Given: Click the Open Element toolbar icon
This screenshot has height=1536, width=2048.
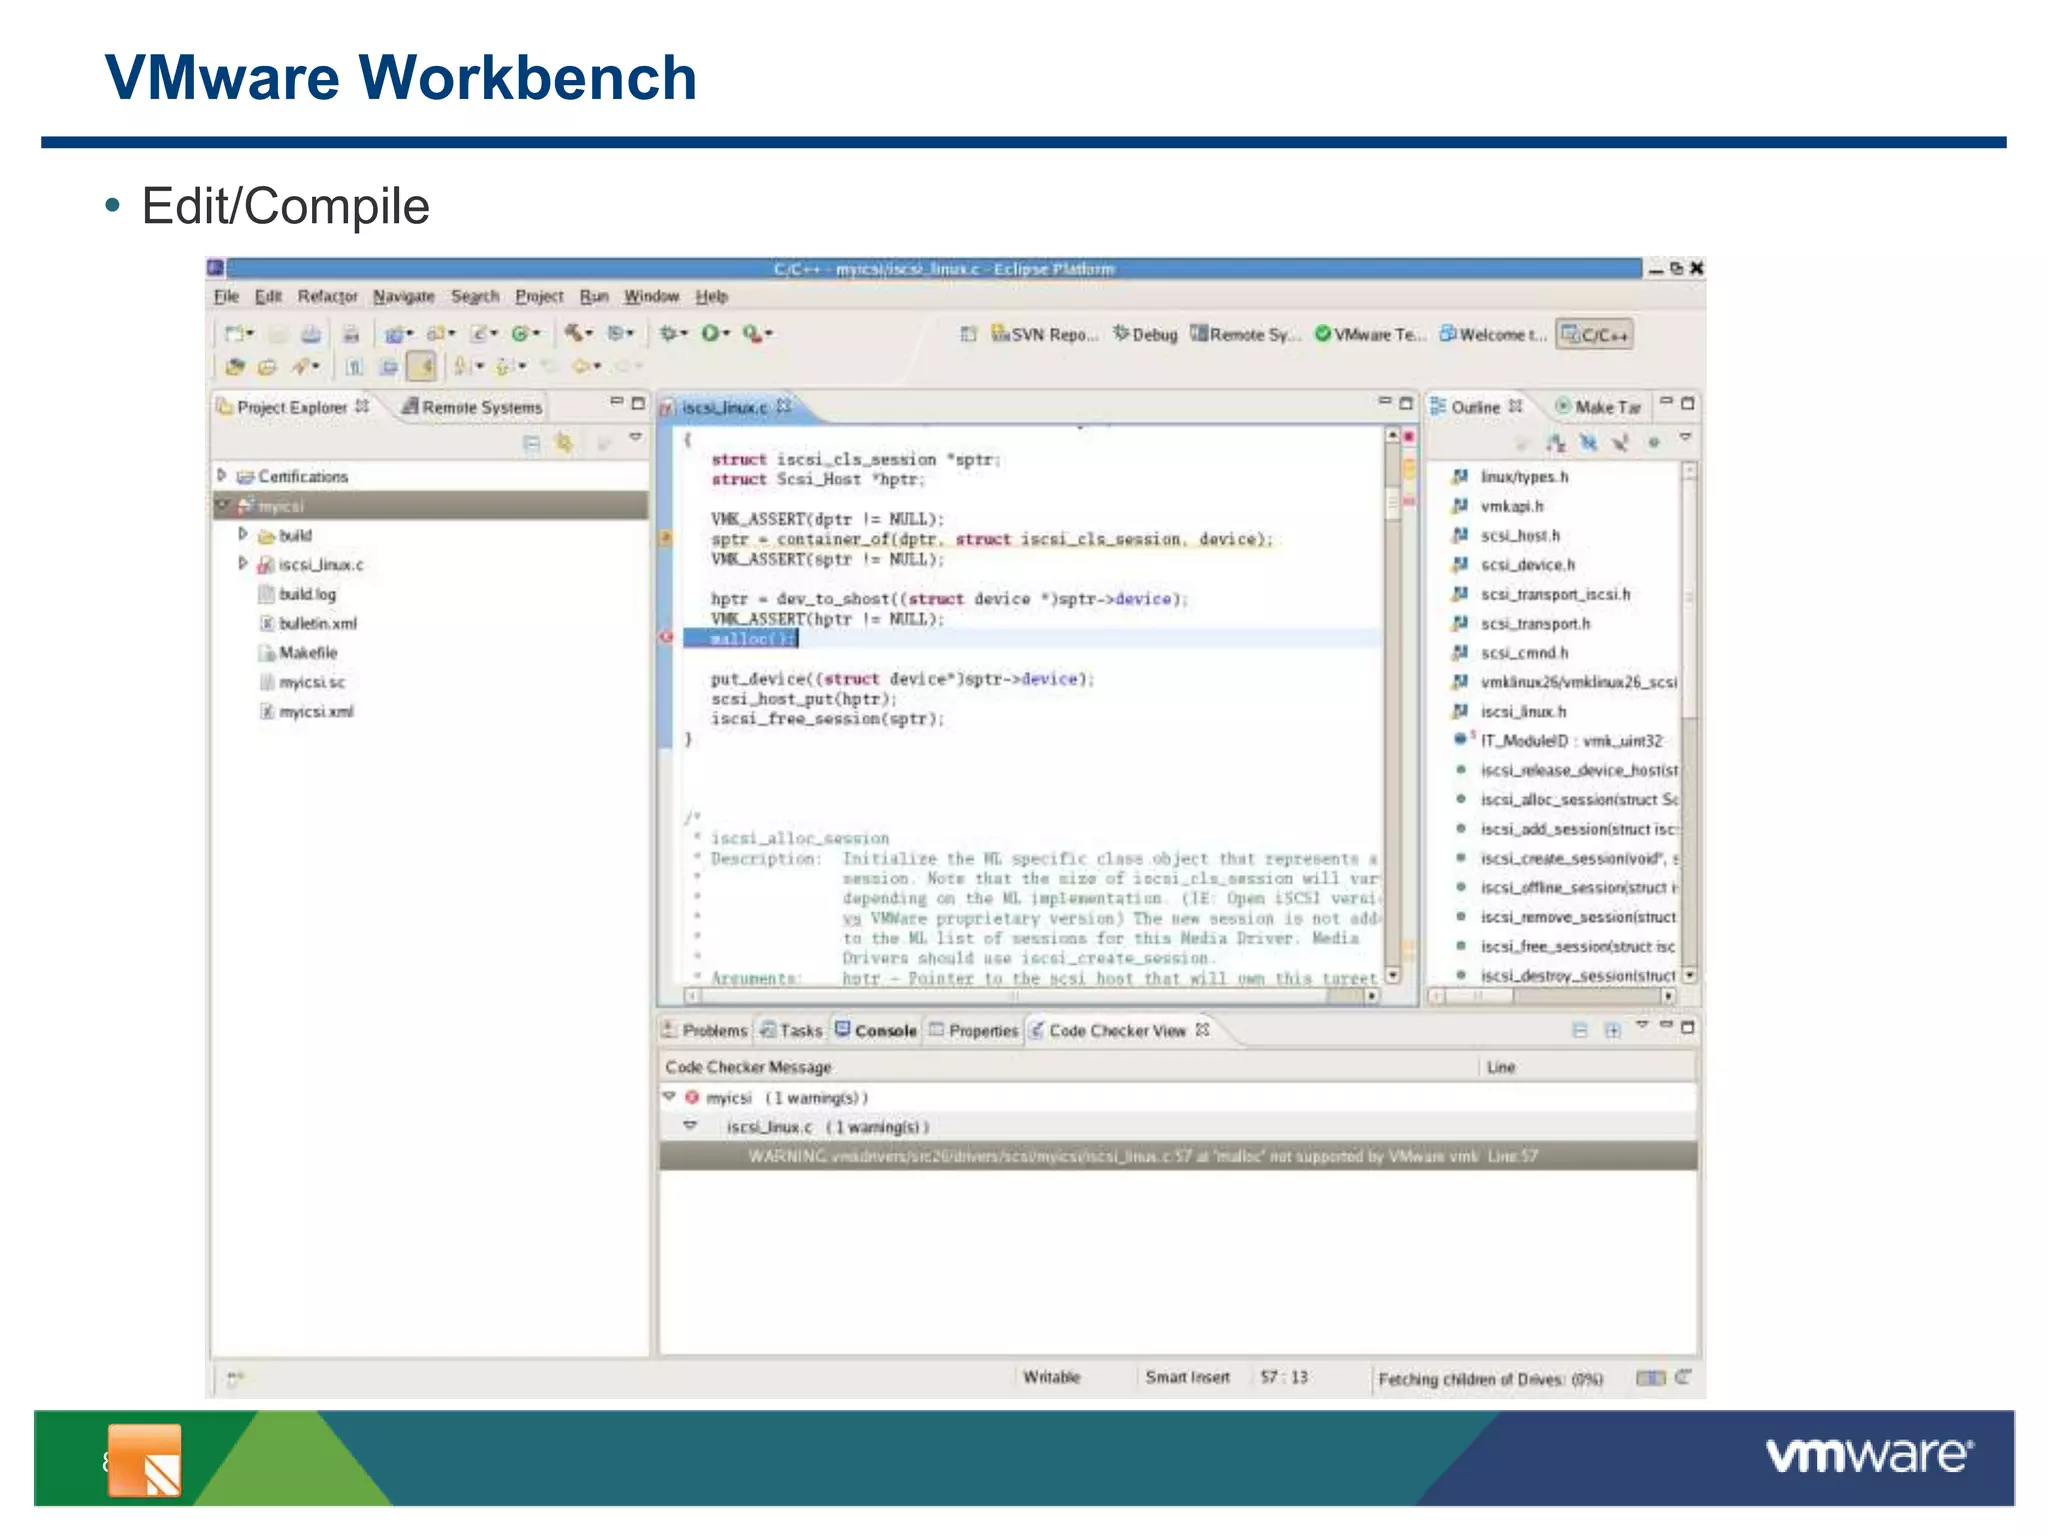Looking at the screenshot, I should tap(266, 367).
